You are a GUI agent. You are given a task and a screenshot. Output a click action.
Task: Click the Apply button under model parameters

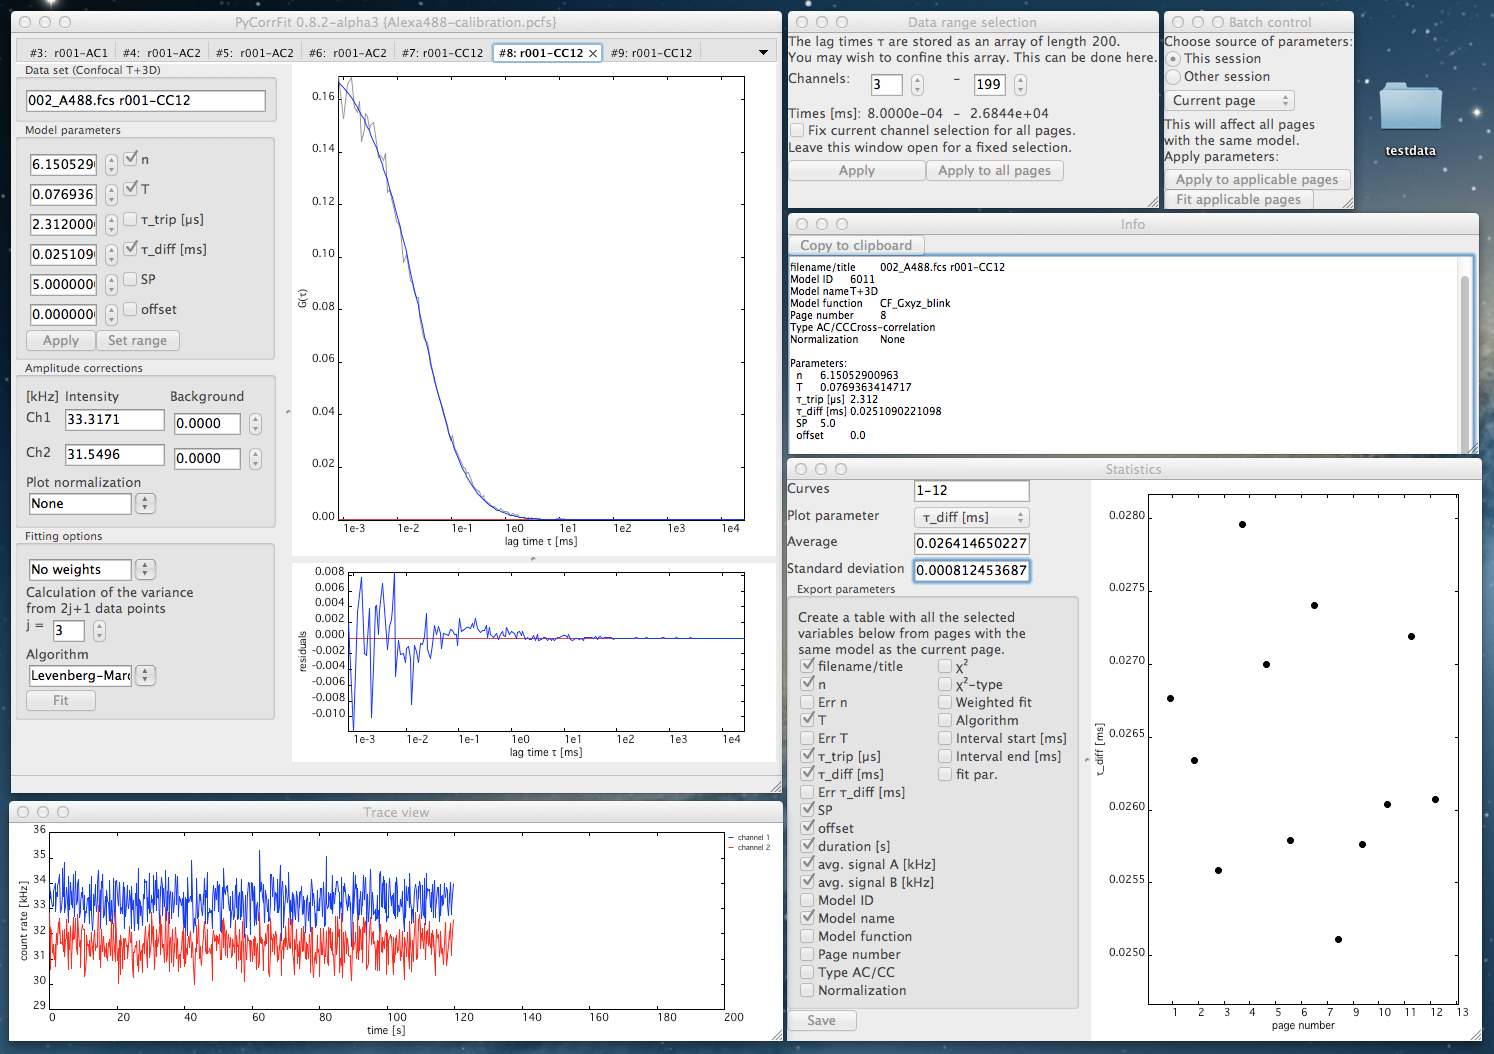61,340
